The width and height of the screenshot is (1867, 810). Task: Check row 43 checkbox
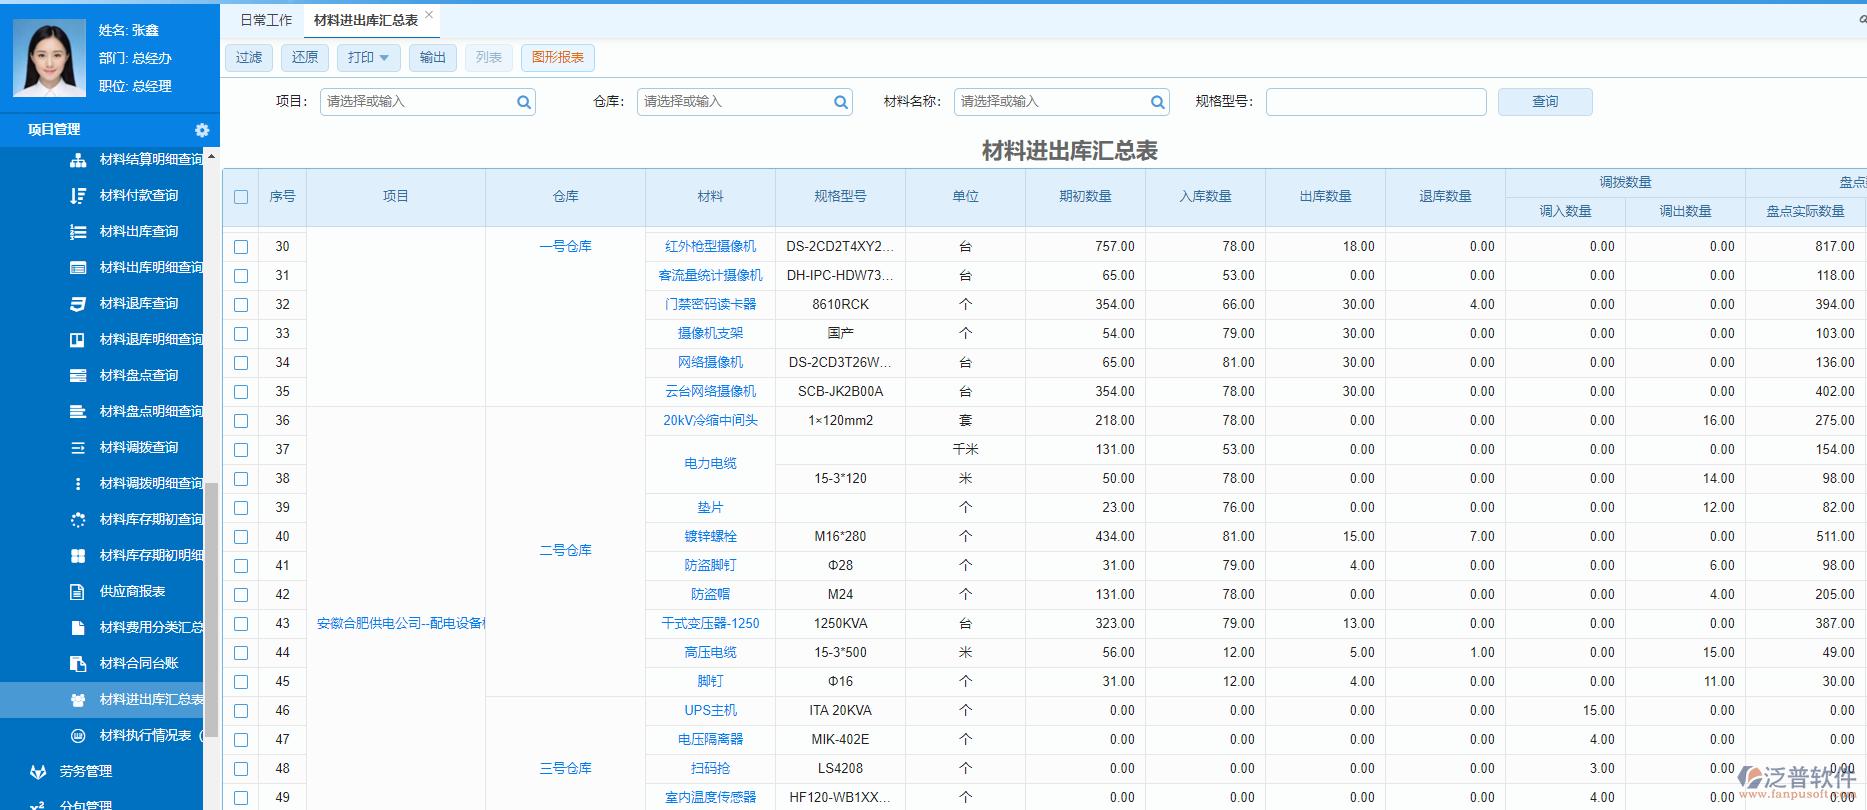coord(241,624)
